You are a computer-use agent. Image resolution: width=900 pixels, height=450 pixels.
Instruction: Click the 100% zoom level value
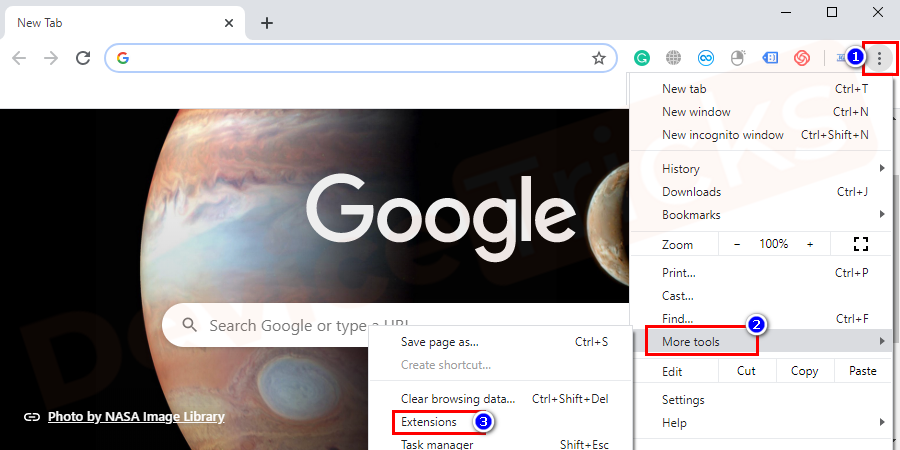click(774, 244)
